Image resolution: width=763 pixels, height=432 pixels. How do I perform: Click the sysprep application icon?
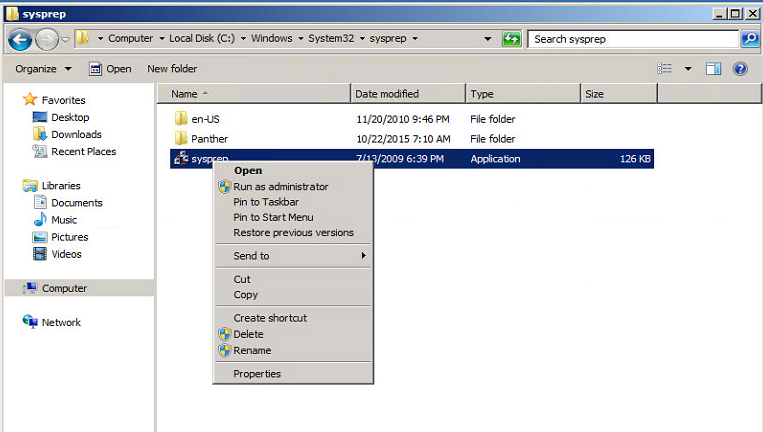(181, 158)
